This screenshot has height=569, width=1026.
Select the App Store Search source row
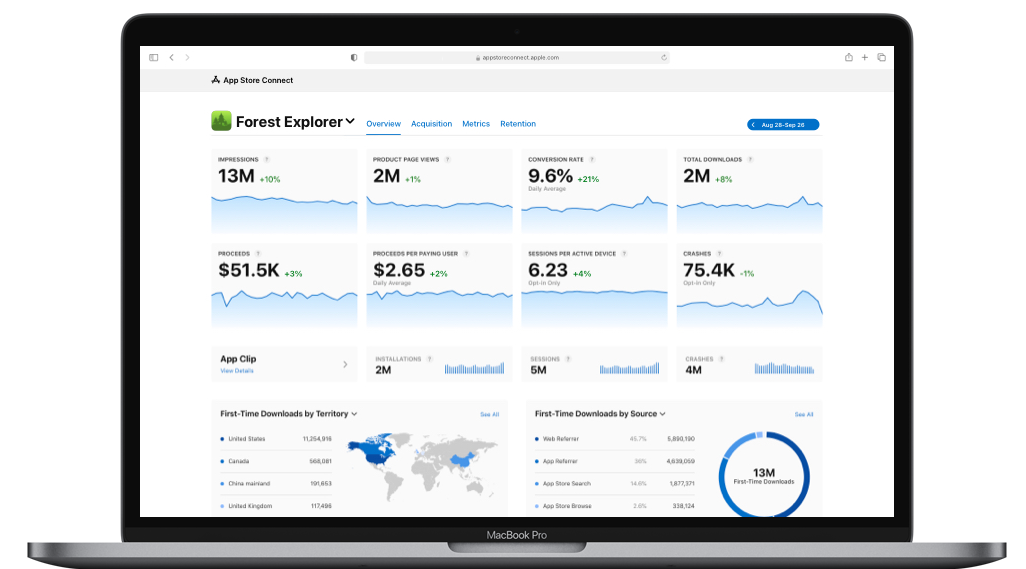(x=614, y=483)
